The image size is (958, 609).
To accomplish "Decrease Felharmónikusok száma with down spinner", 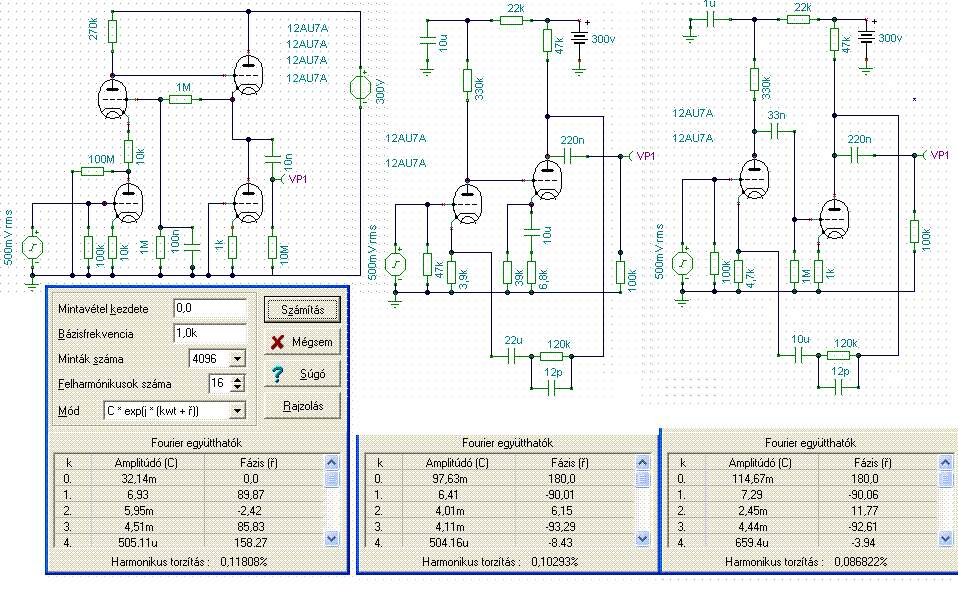I will [238, 387].
